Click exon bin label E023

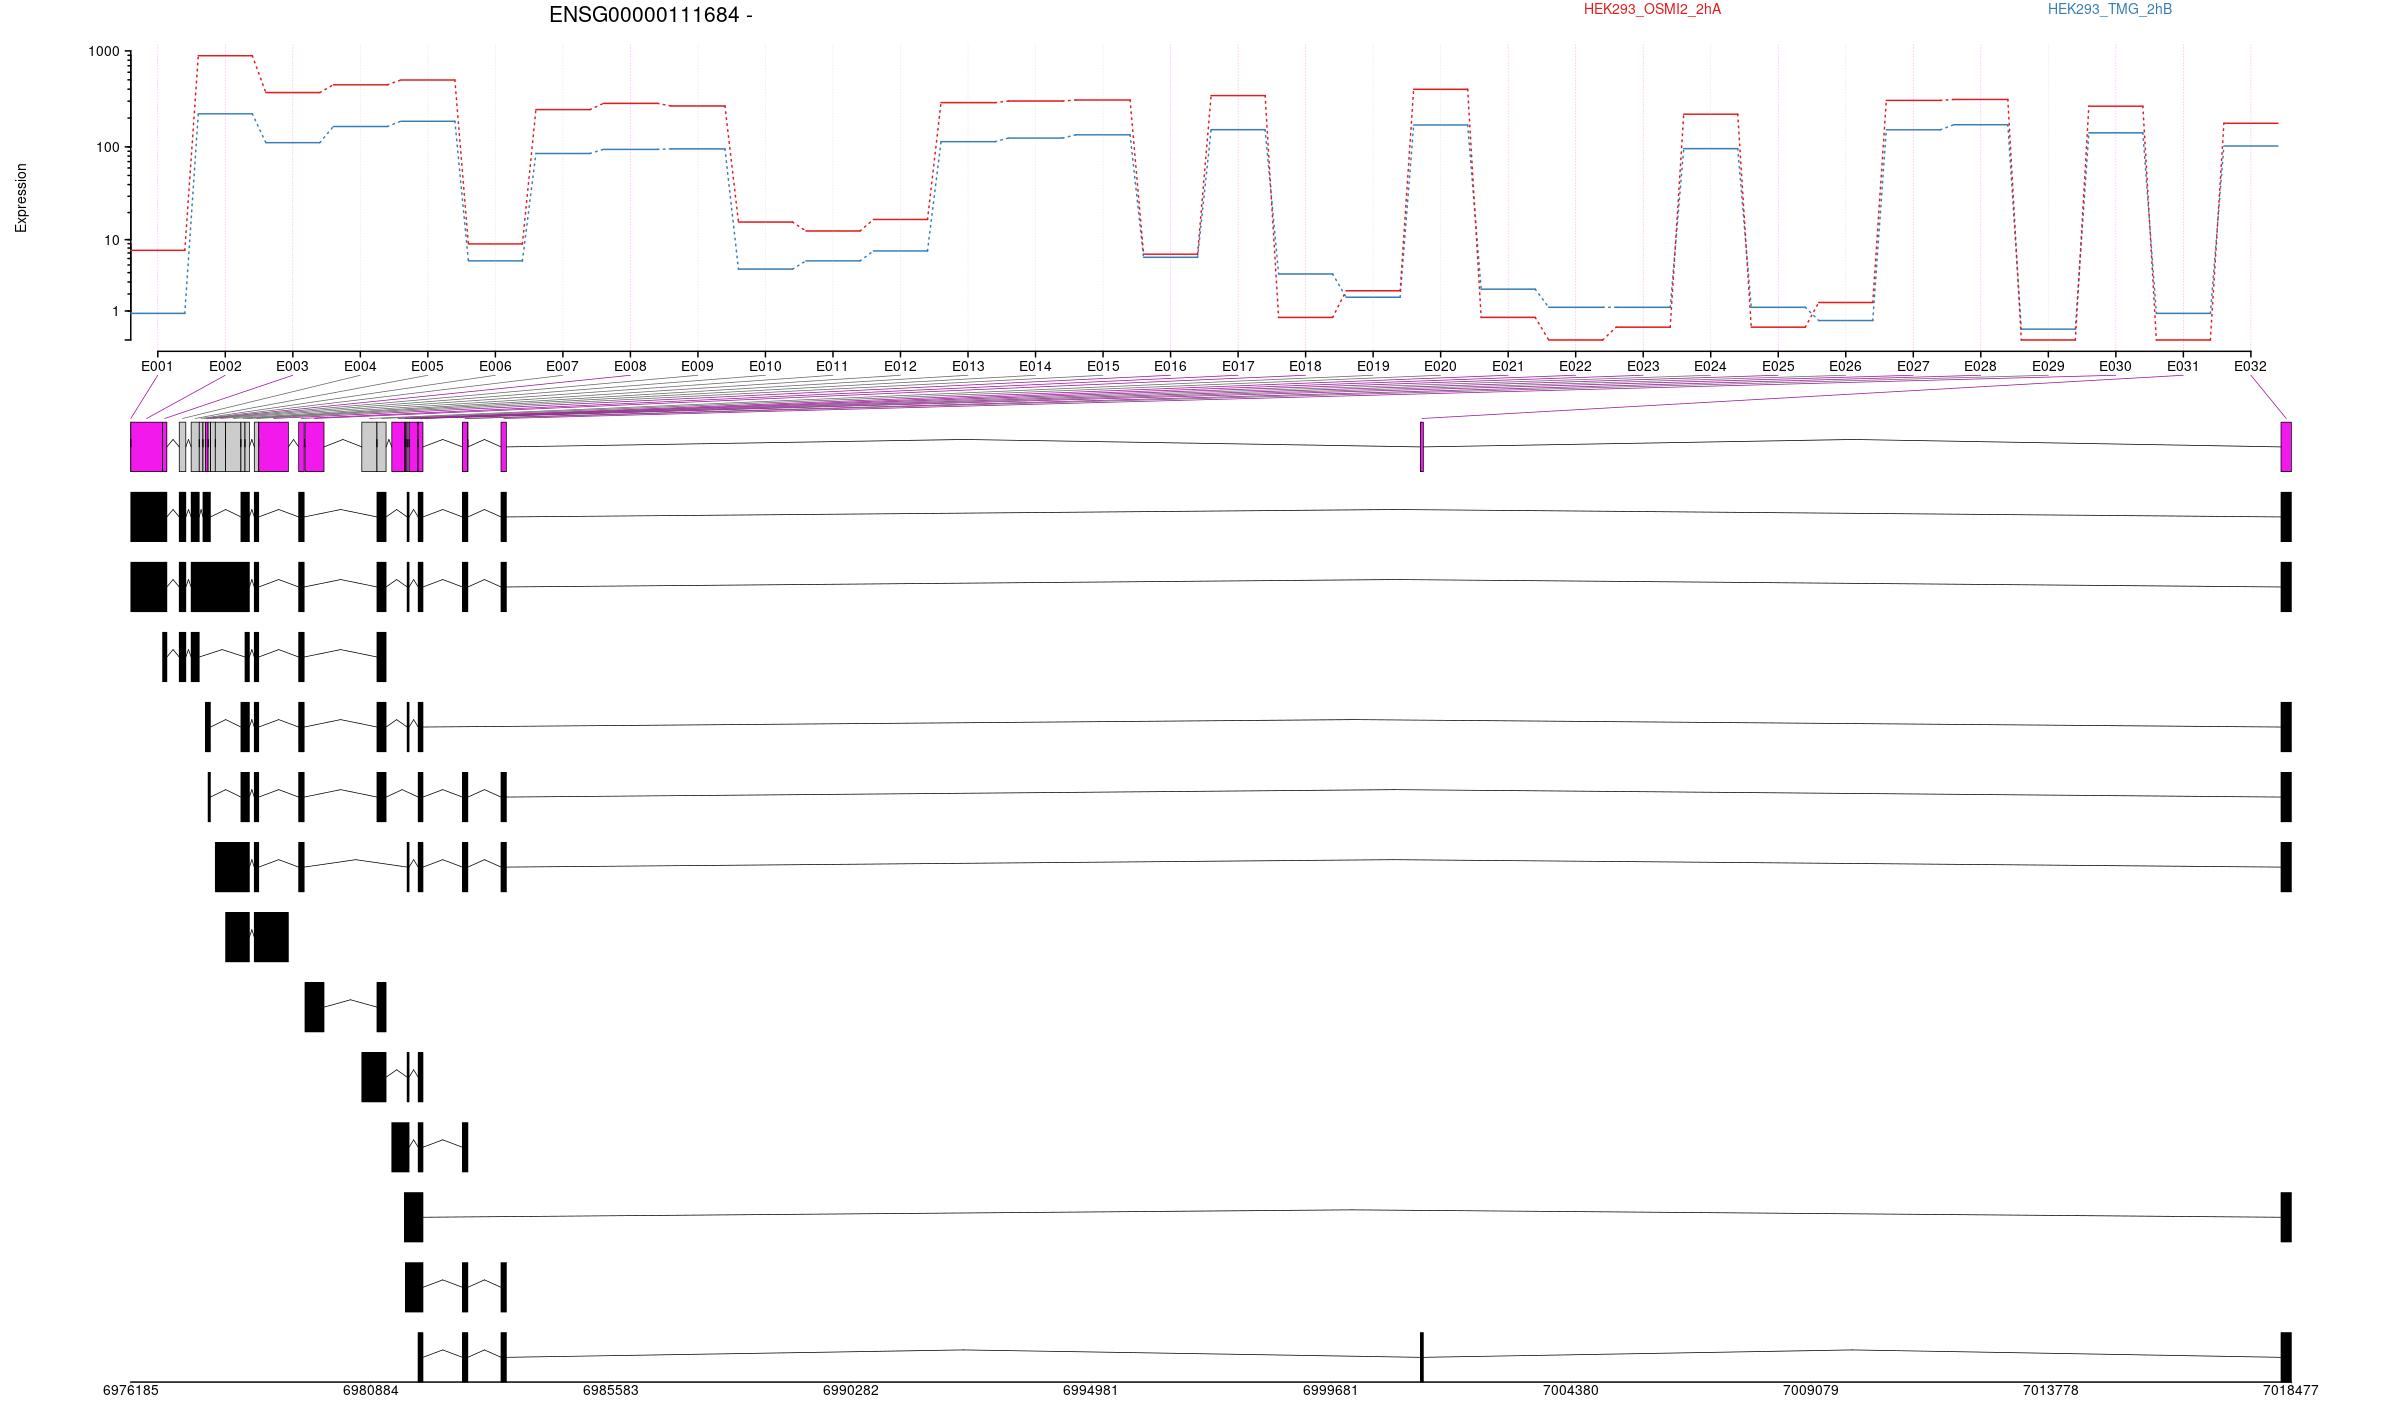pyautogui.click(x=1643, y=366)
